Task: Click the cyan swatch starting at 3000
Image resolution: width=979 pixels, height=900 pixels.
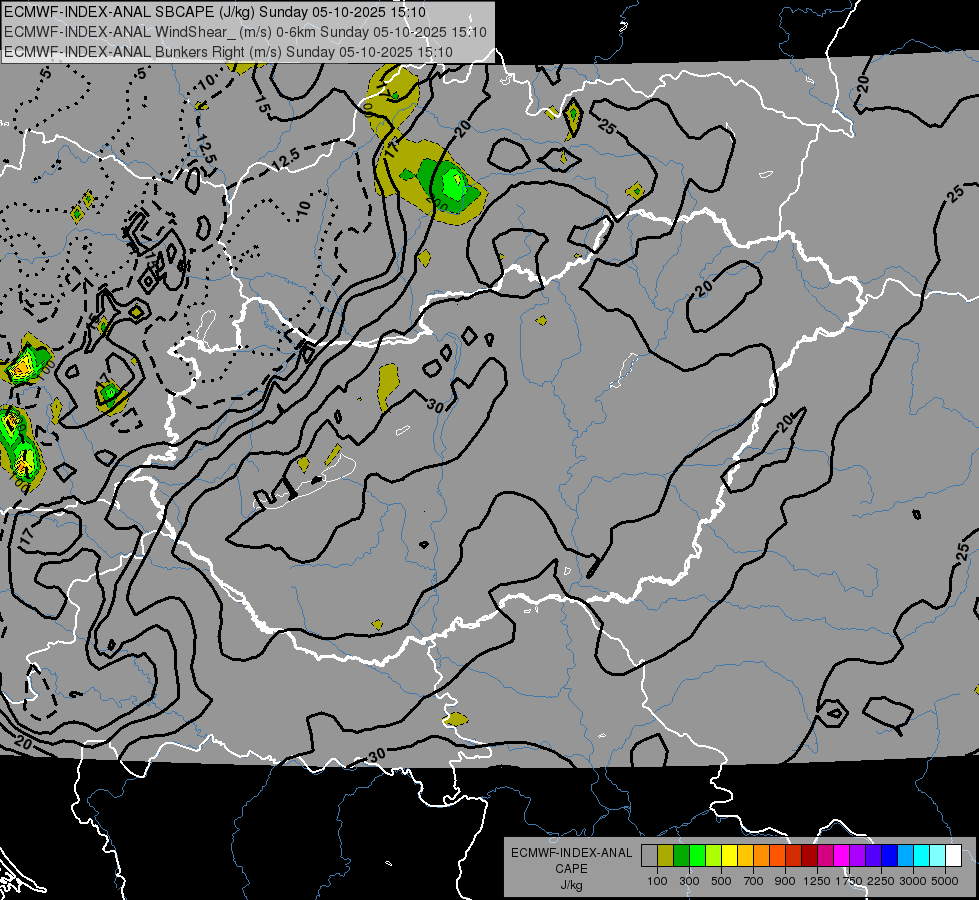Action: (x=922, y=855)
